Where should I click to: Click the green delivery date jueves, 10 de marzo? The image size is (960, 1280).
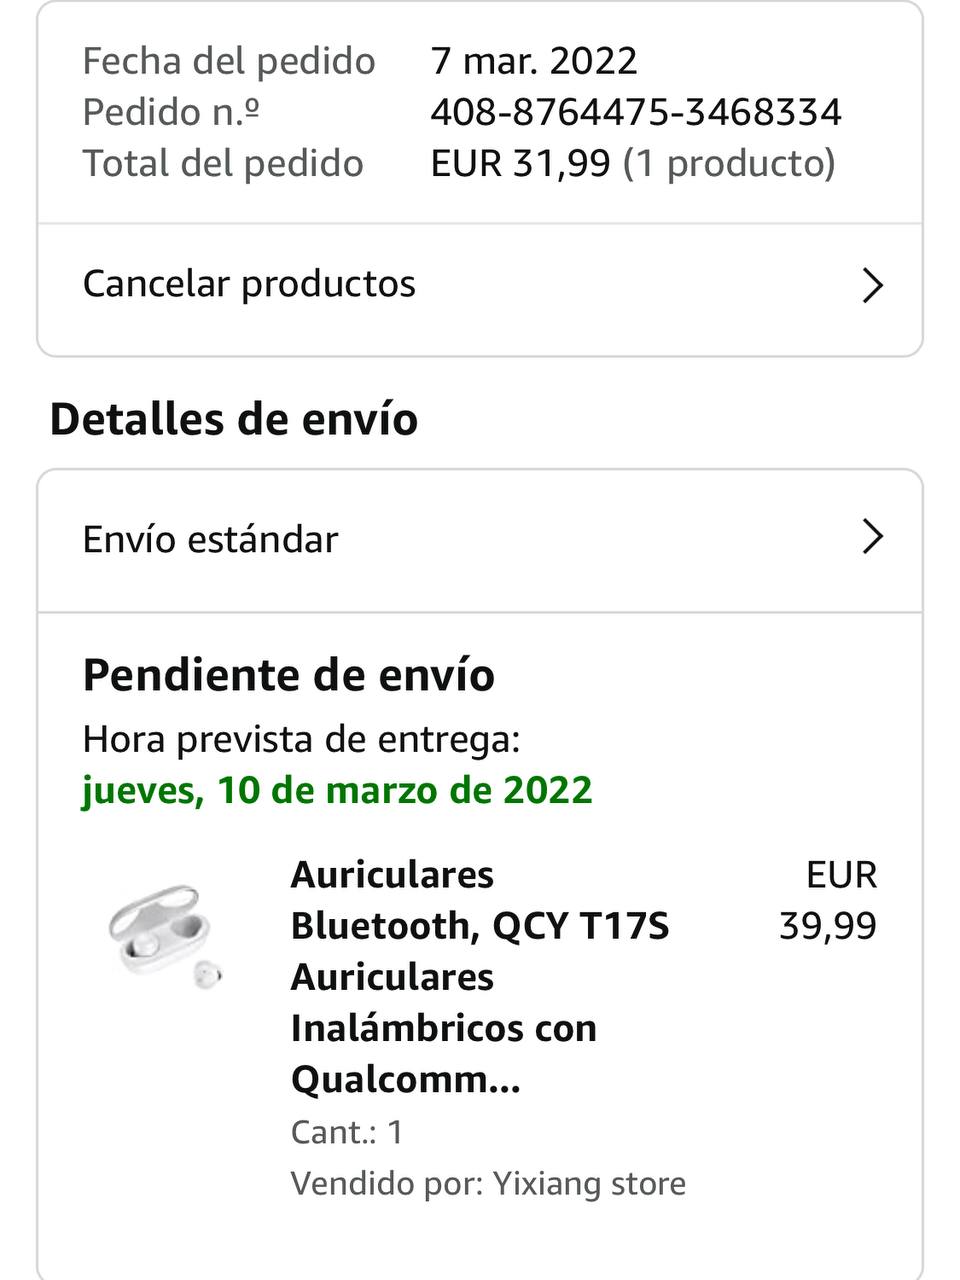[x=337, y=790]
